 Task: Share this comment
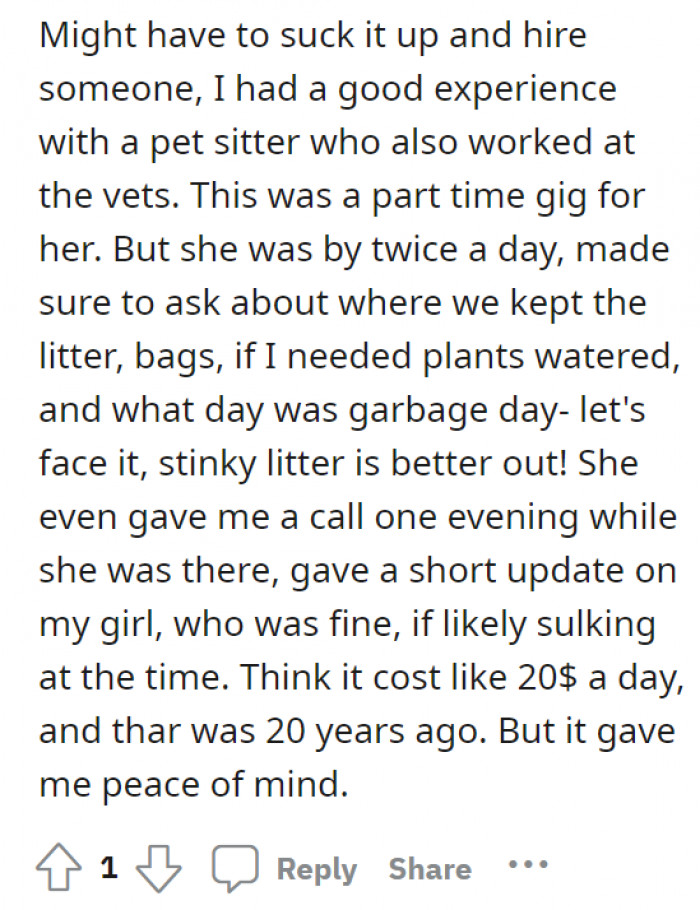pyautogui.click(x=429, y=868)
